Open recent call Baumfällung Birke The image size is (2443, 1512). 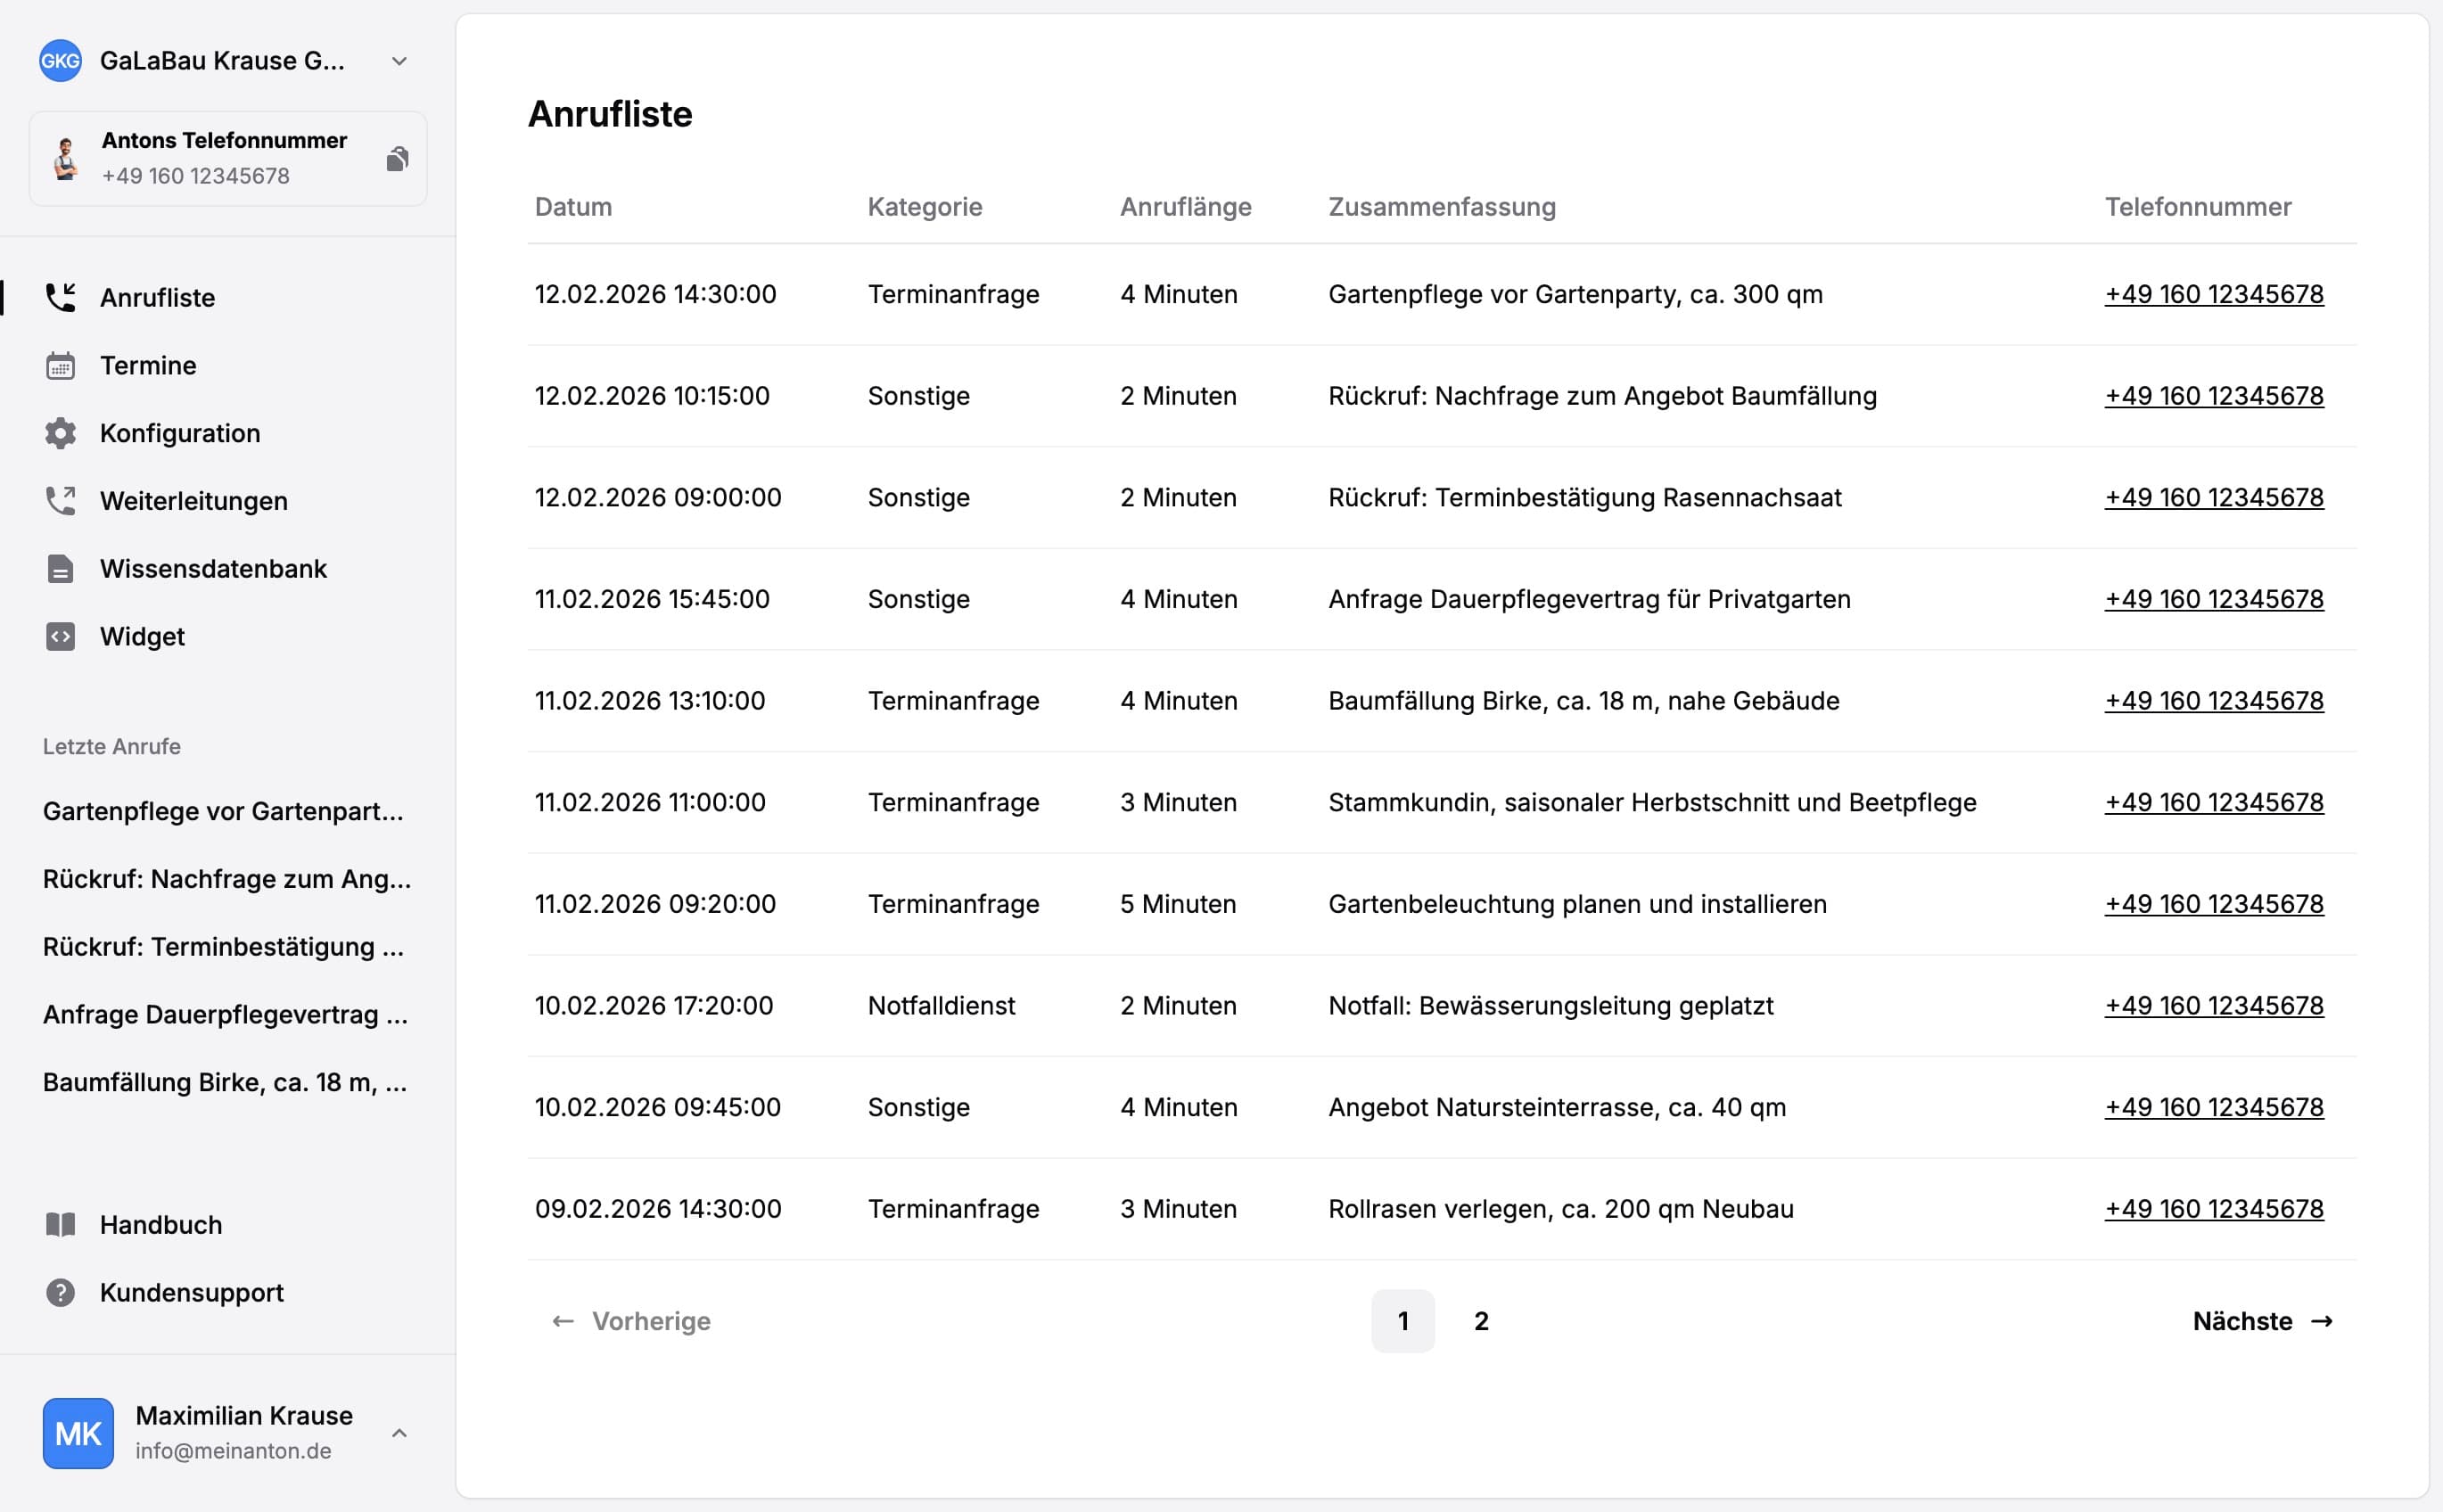click(x=224, y=1081)
